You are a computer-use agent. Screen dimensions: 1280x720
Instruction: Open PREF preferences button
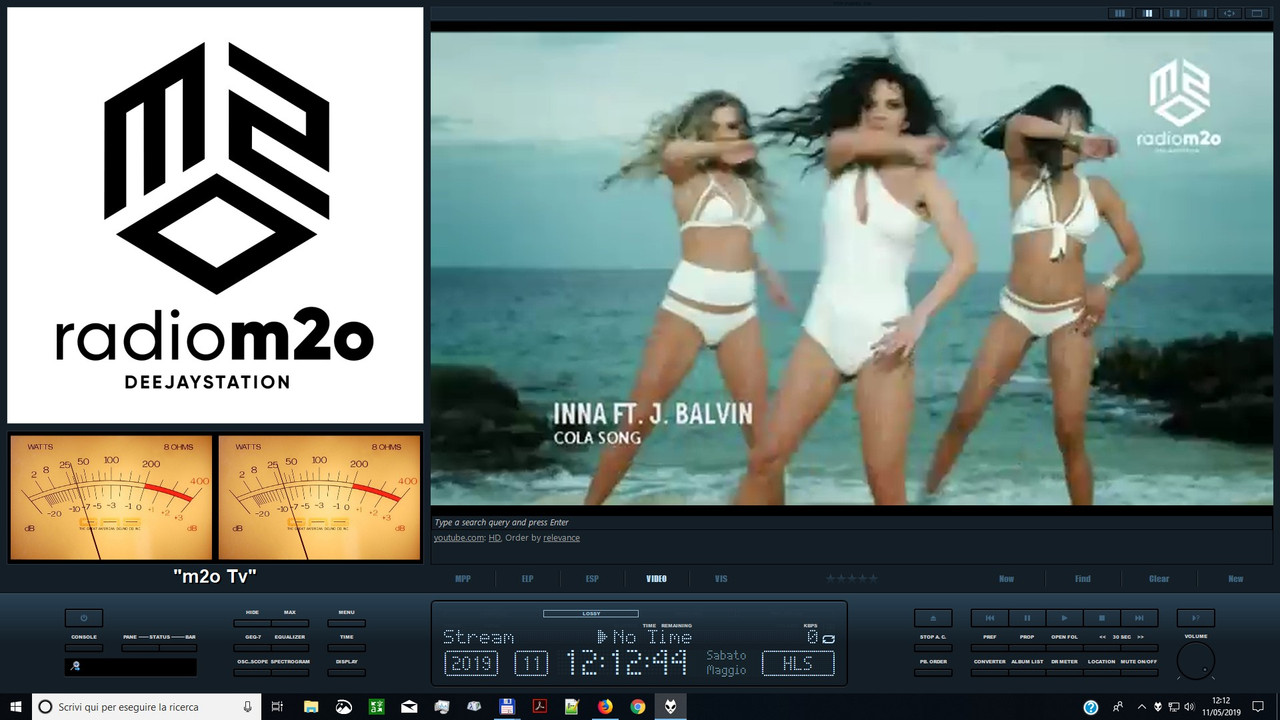(990, 648)
